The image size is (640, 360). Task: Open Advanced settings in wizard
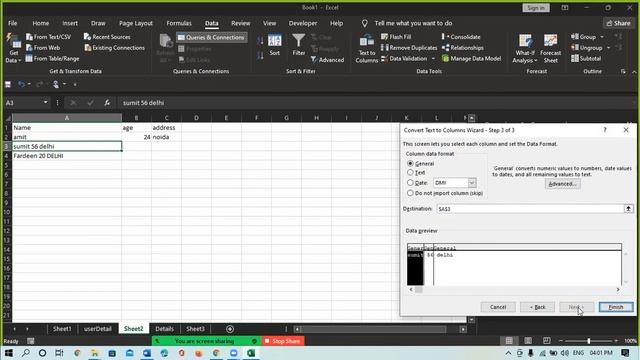pos(562,184)
